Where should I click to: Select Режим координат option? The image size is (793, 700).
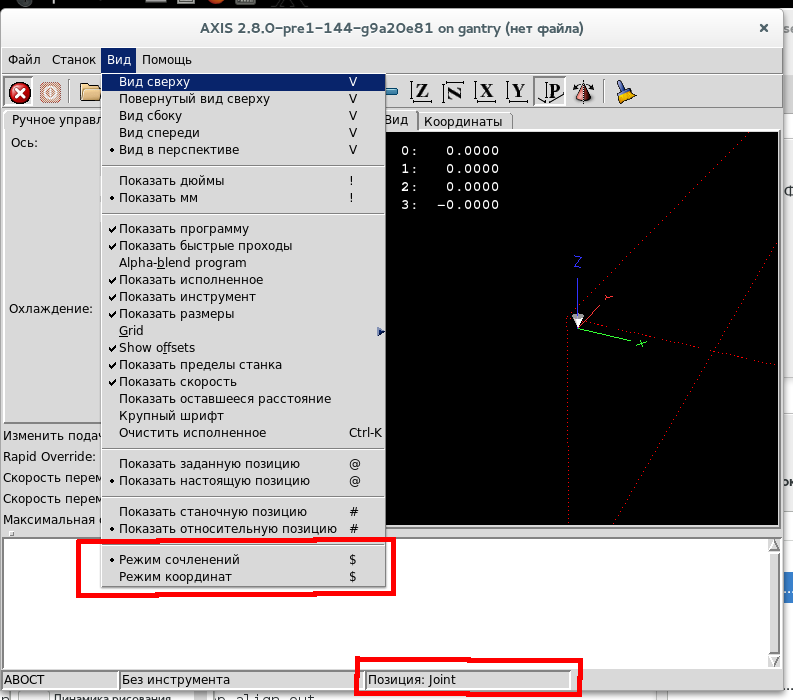pos(243,577)
